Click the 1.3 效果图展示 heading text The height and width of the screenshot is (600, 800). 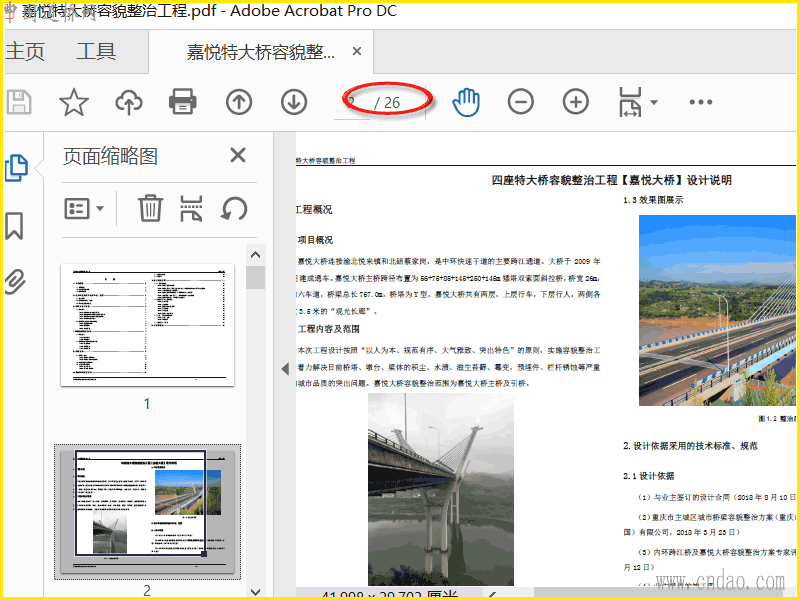653,200
